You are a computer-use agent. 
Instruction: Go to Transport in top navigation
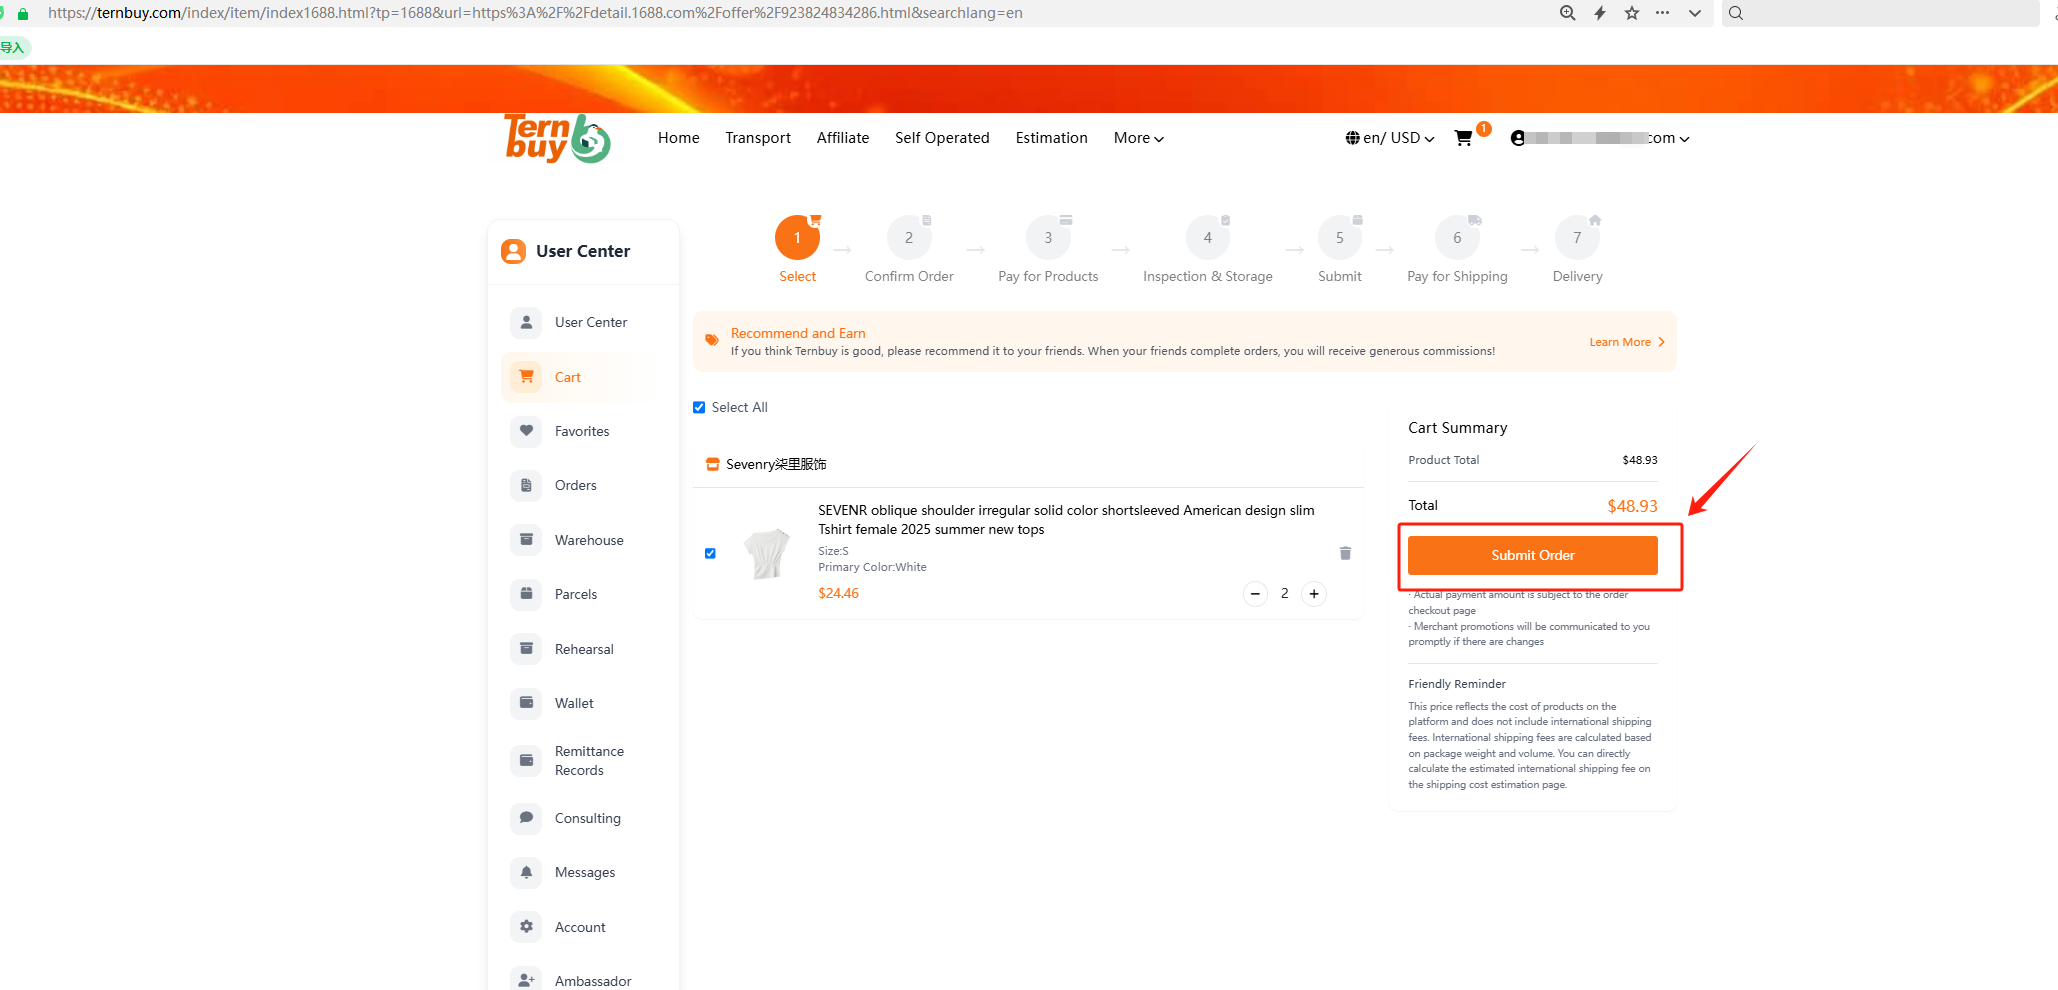coord(758,138)
